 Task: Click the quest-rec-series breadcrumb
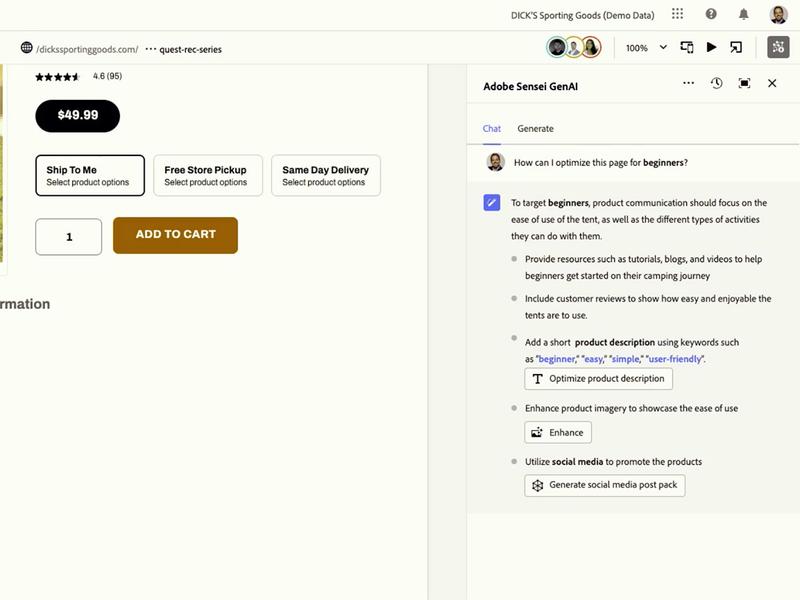point(190,49)
